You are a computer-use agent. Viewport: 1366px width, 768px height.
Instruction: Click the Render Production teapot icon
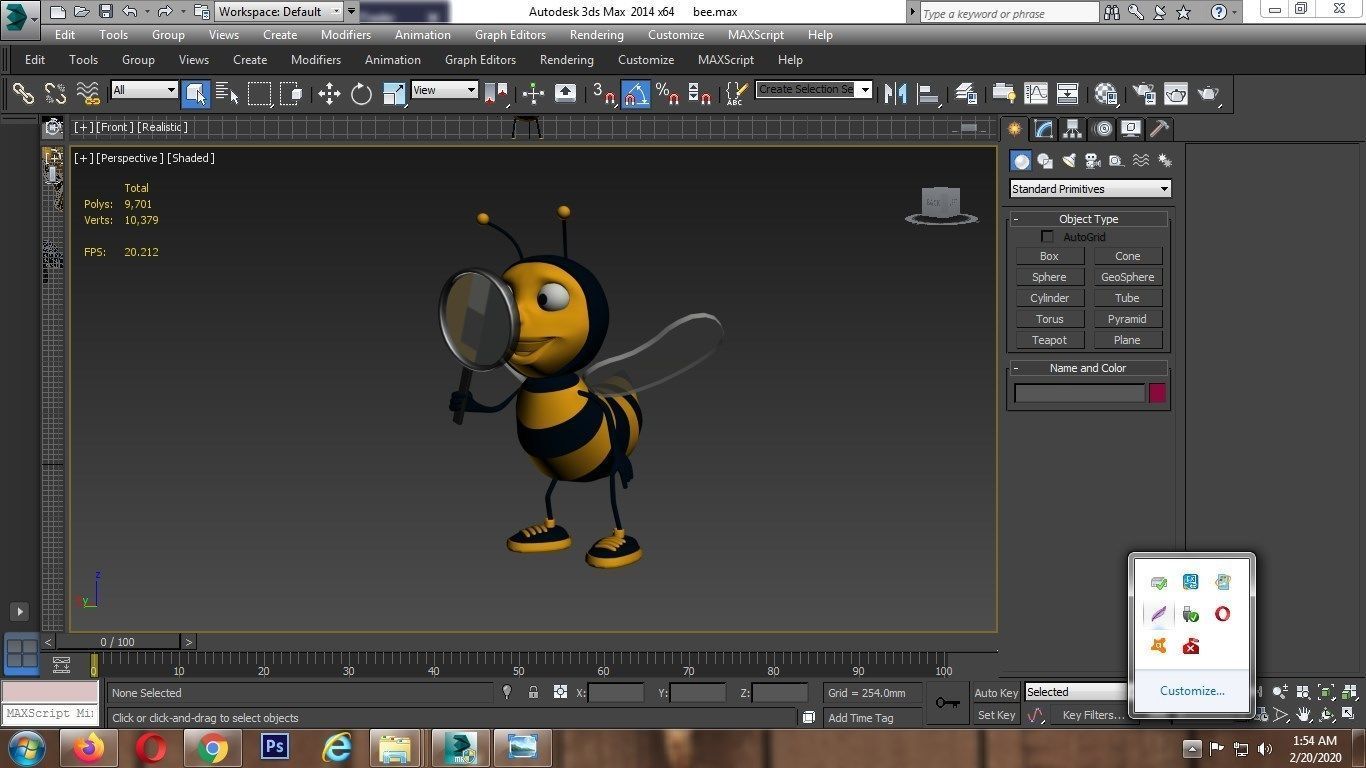point(1208,94)
